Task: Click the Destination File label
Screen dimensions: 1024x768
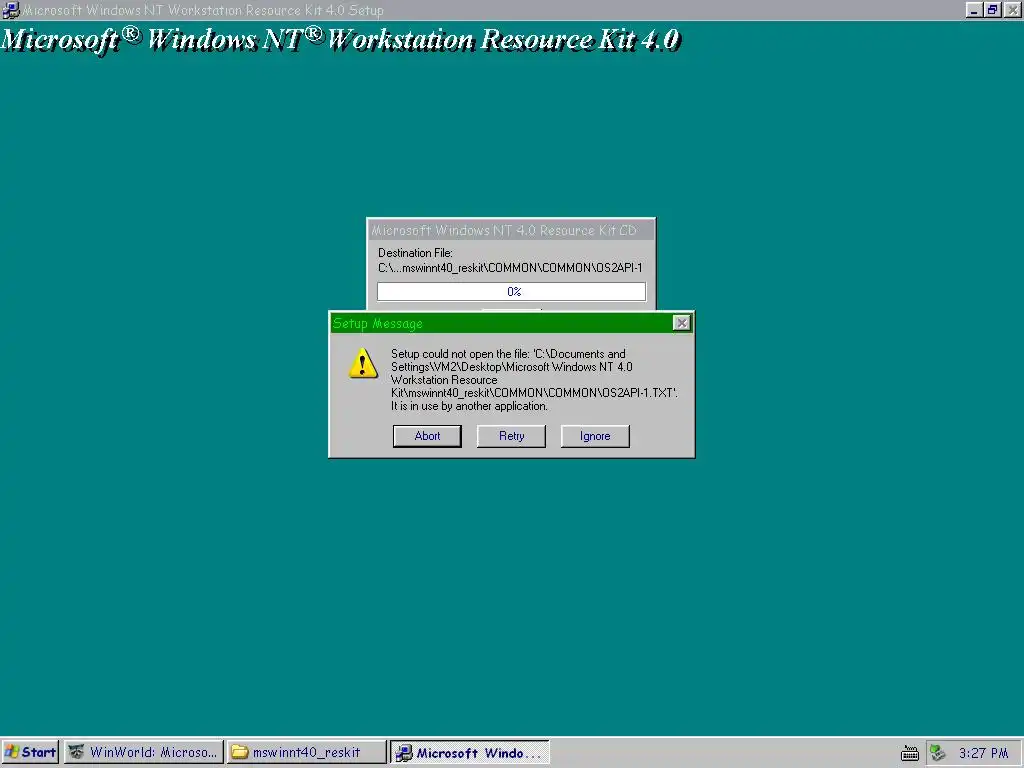Action: pos(415,253)
